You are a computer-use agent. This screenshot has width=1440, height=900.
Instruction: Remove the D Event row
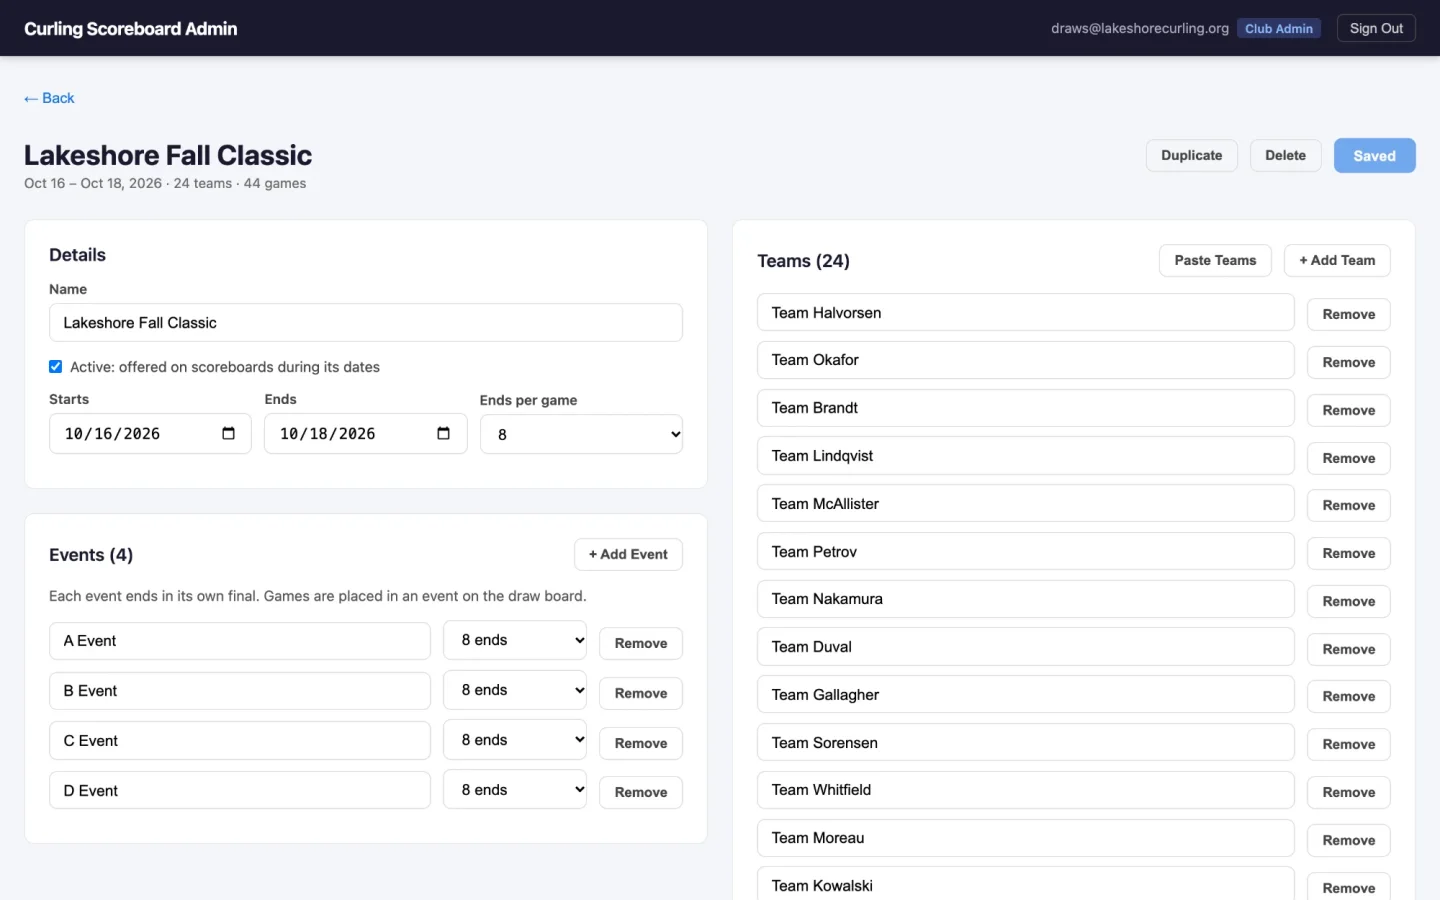[641, 792]
